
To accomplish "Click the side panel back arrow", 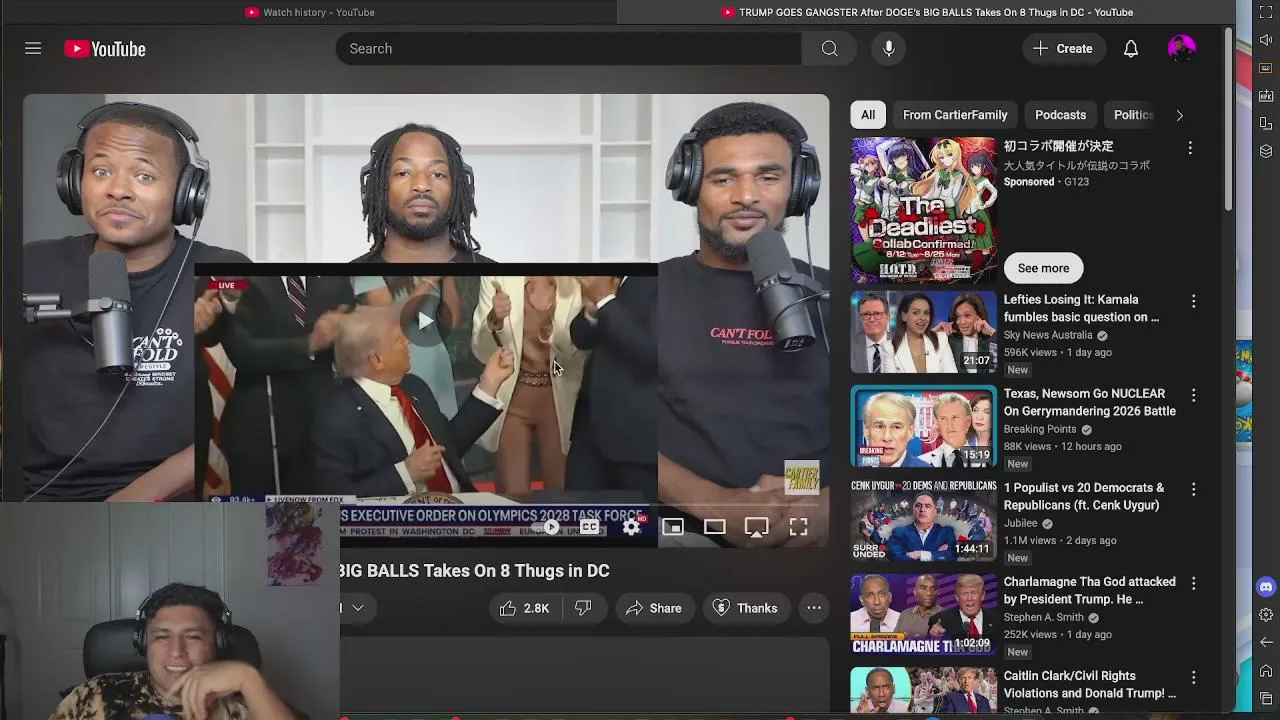I will 1266,642.
